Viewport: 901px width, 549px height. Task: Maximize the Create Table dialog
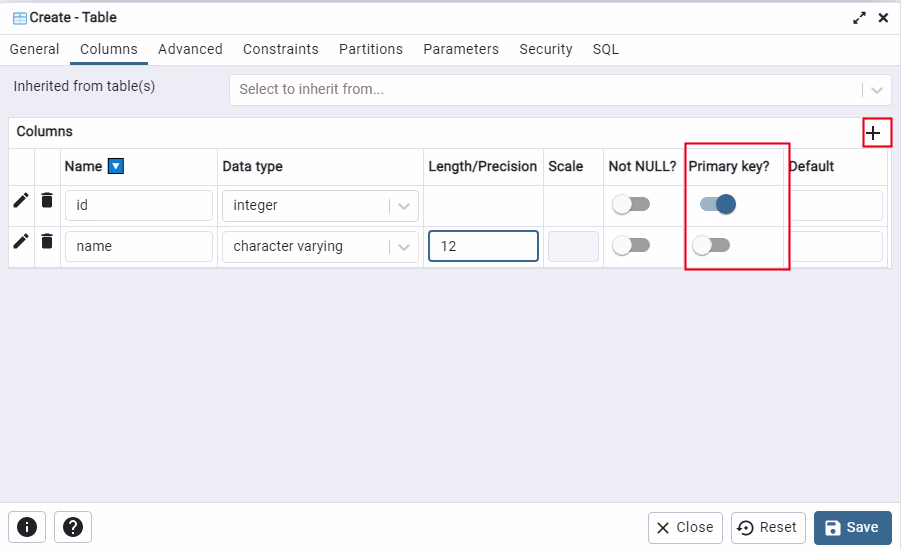coord(859,18)
